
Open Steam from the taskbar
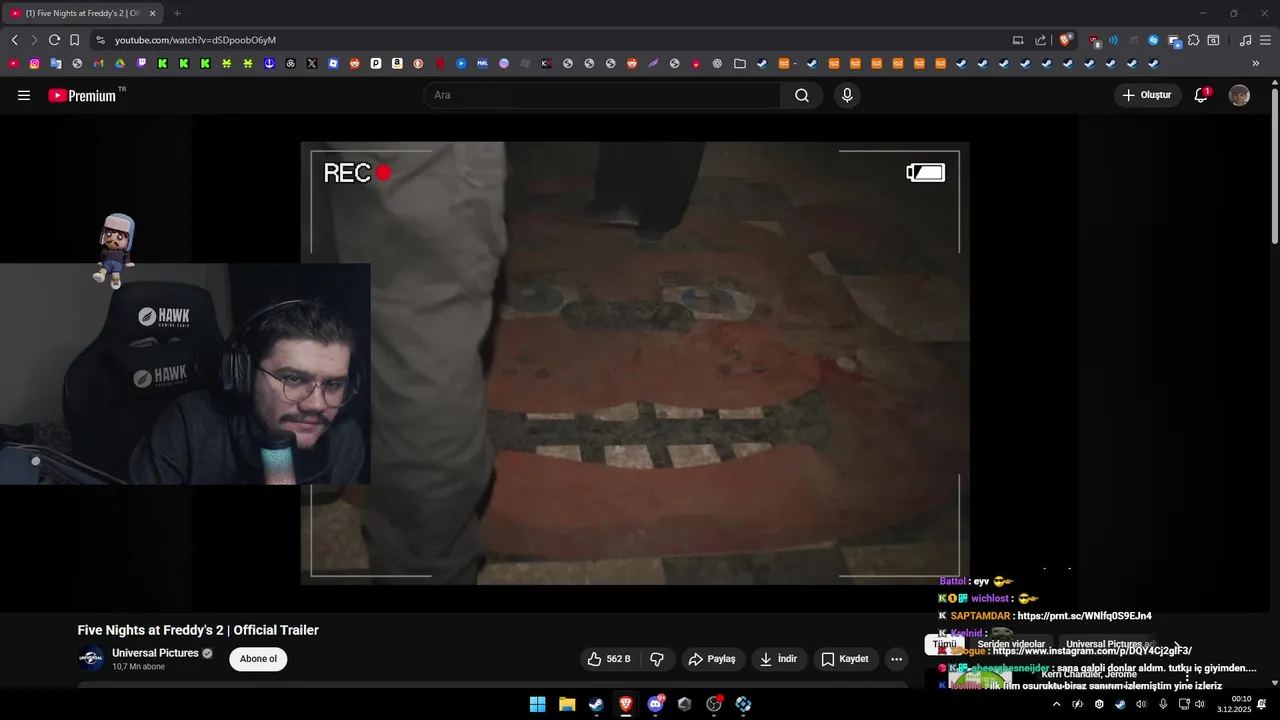596,704
